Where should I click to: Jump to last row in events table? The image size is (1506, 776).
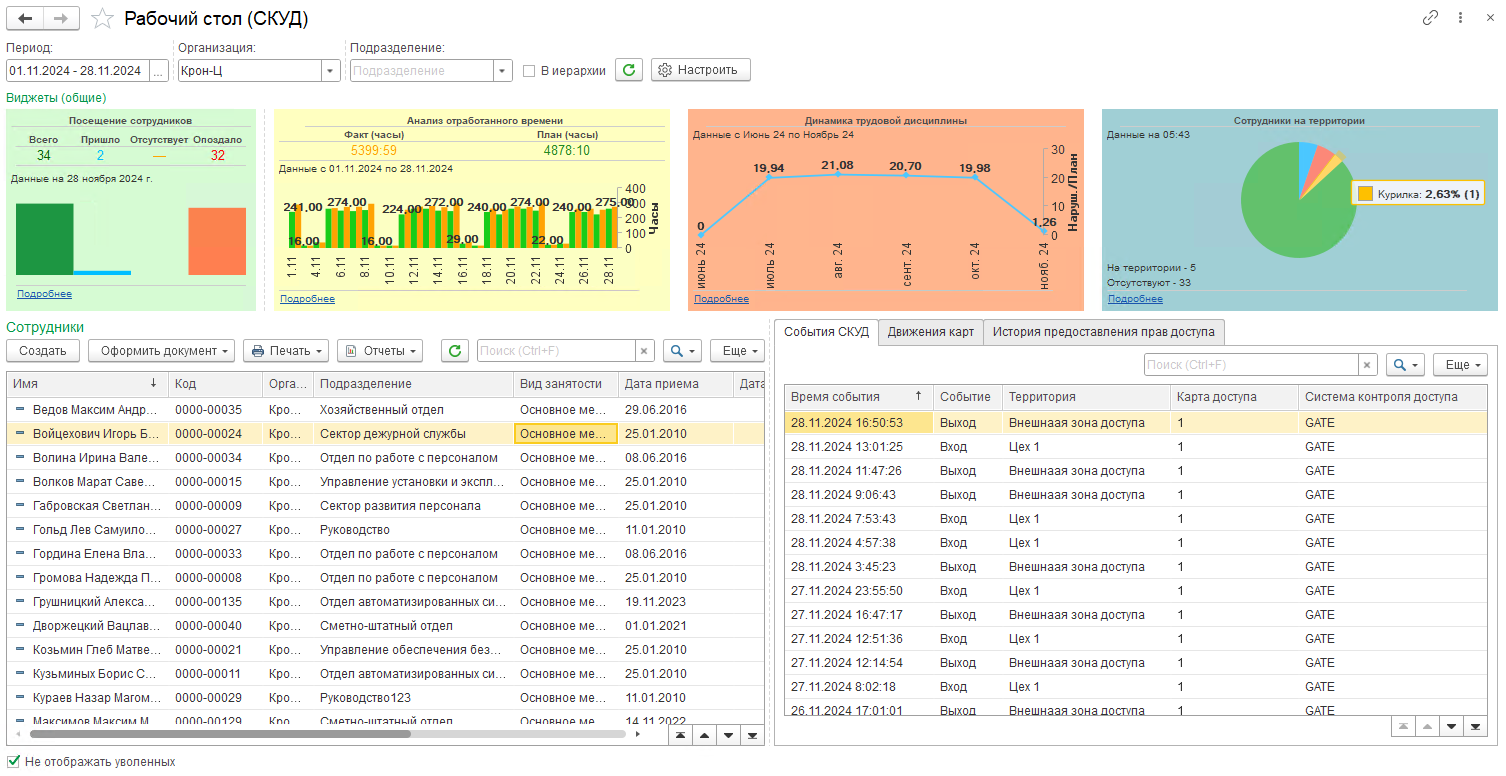(1475, 727)
